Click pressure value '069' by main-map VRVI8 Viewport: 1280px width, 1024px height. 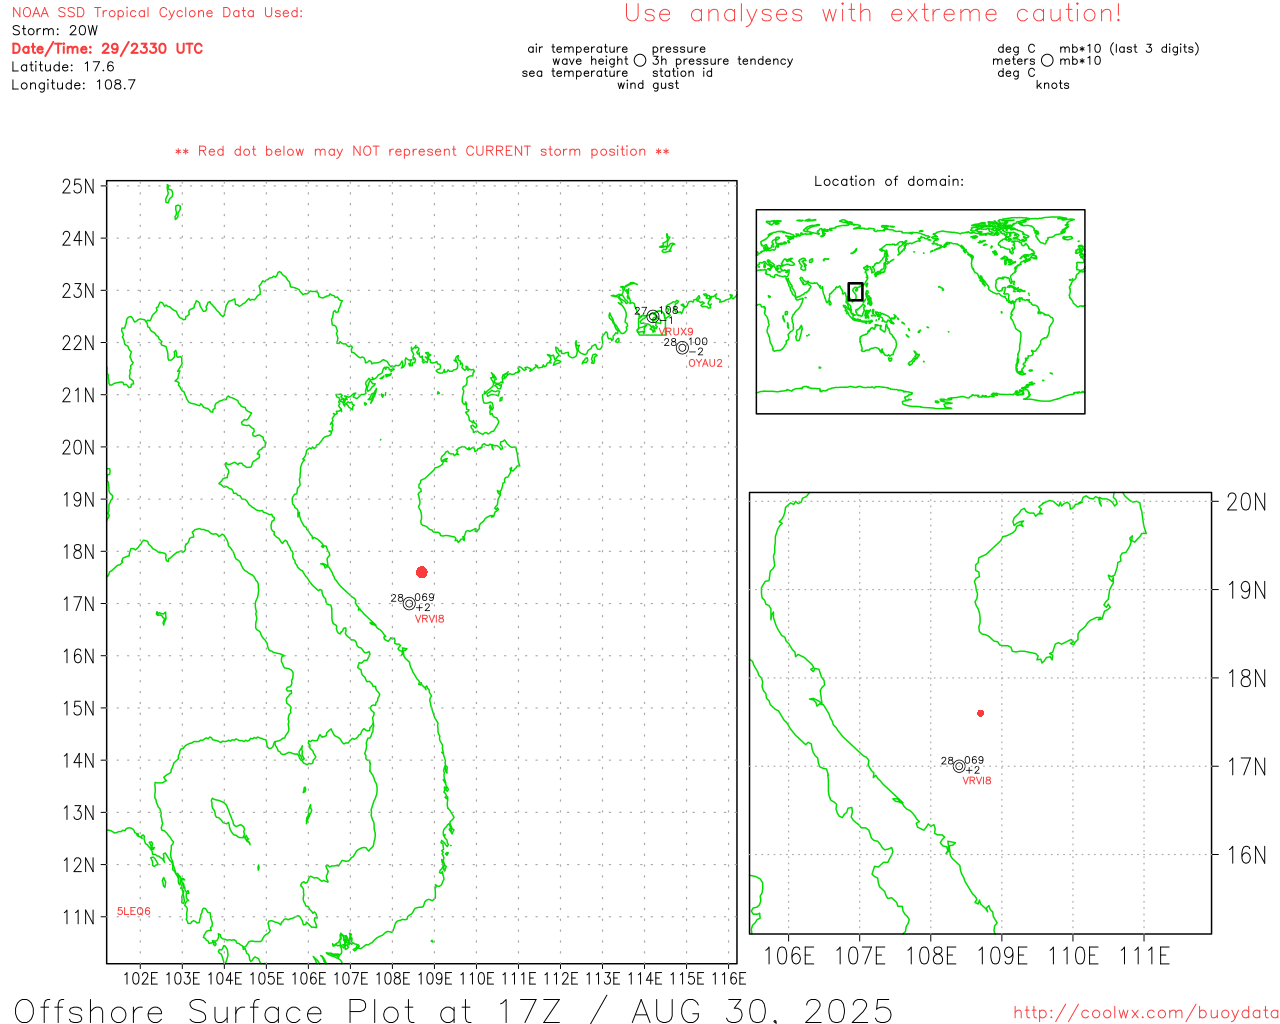(425, 598)
